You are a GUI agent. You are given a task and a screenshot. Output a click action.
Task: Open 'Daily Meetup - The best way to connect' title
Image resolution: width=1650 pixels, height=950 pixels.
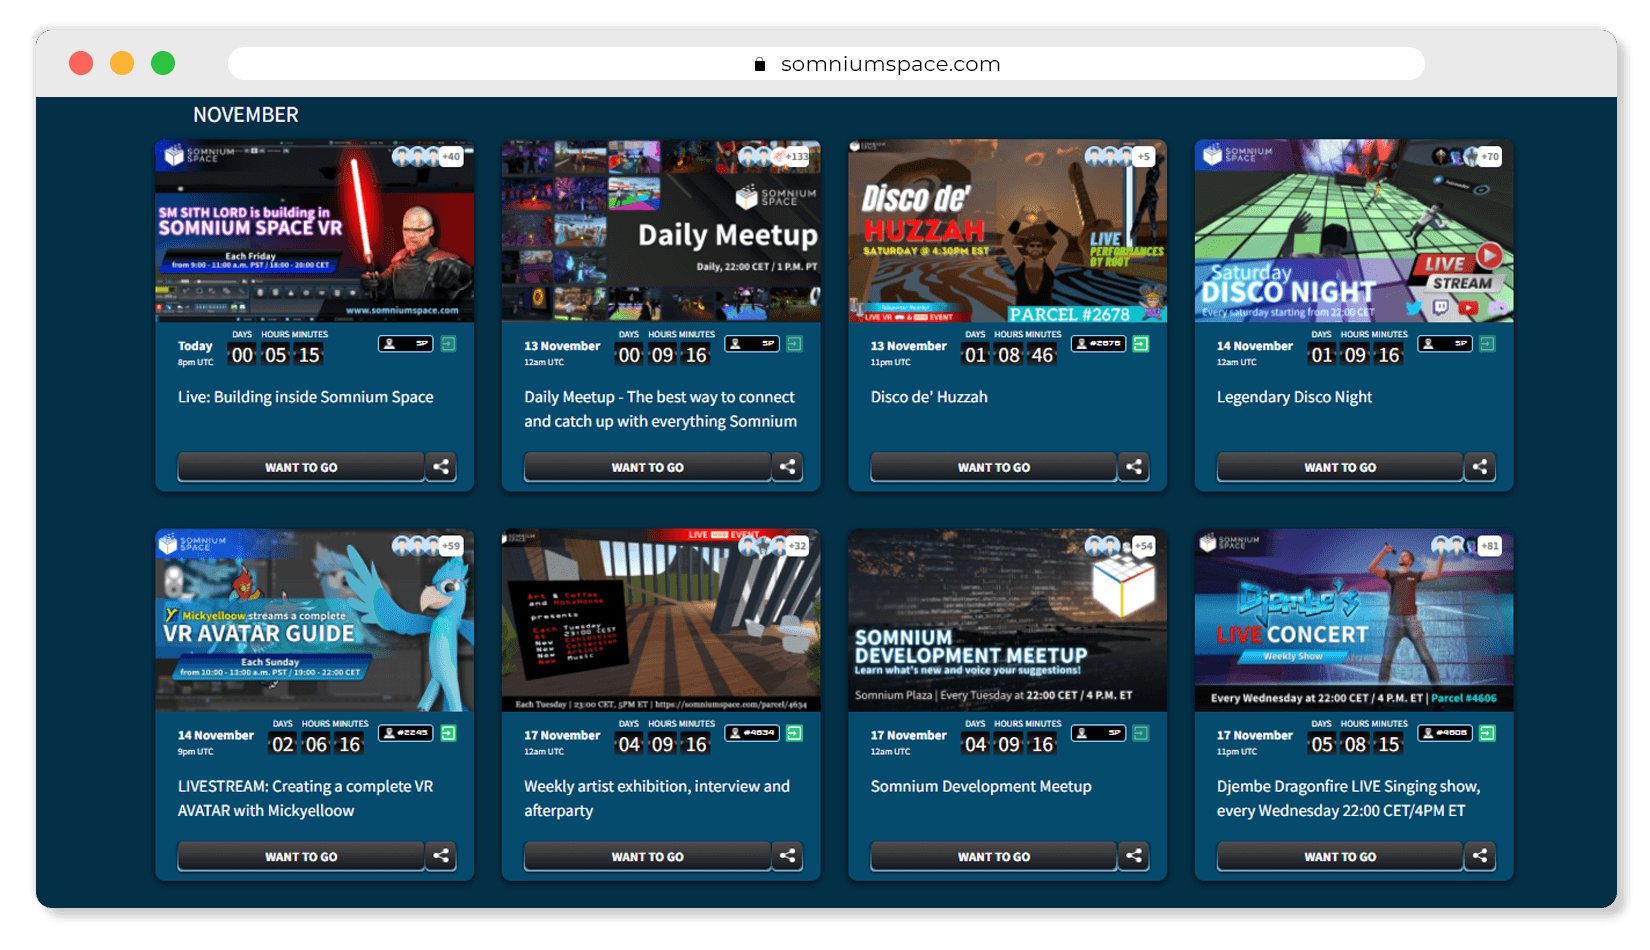tap(661, 409)
